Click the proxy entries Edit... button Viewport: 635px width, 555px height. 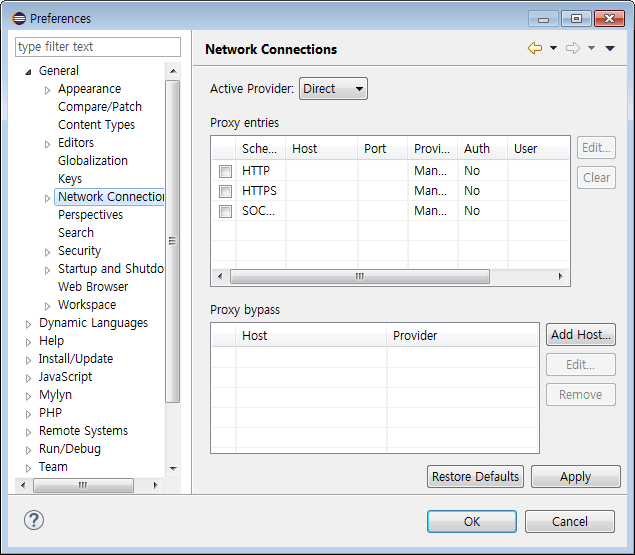(x=596, y=147)
